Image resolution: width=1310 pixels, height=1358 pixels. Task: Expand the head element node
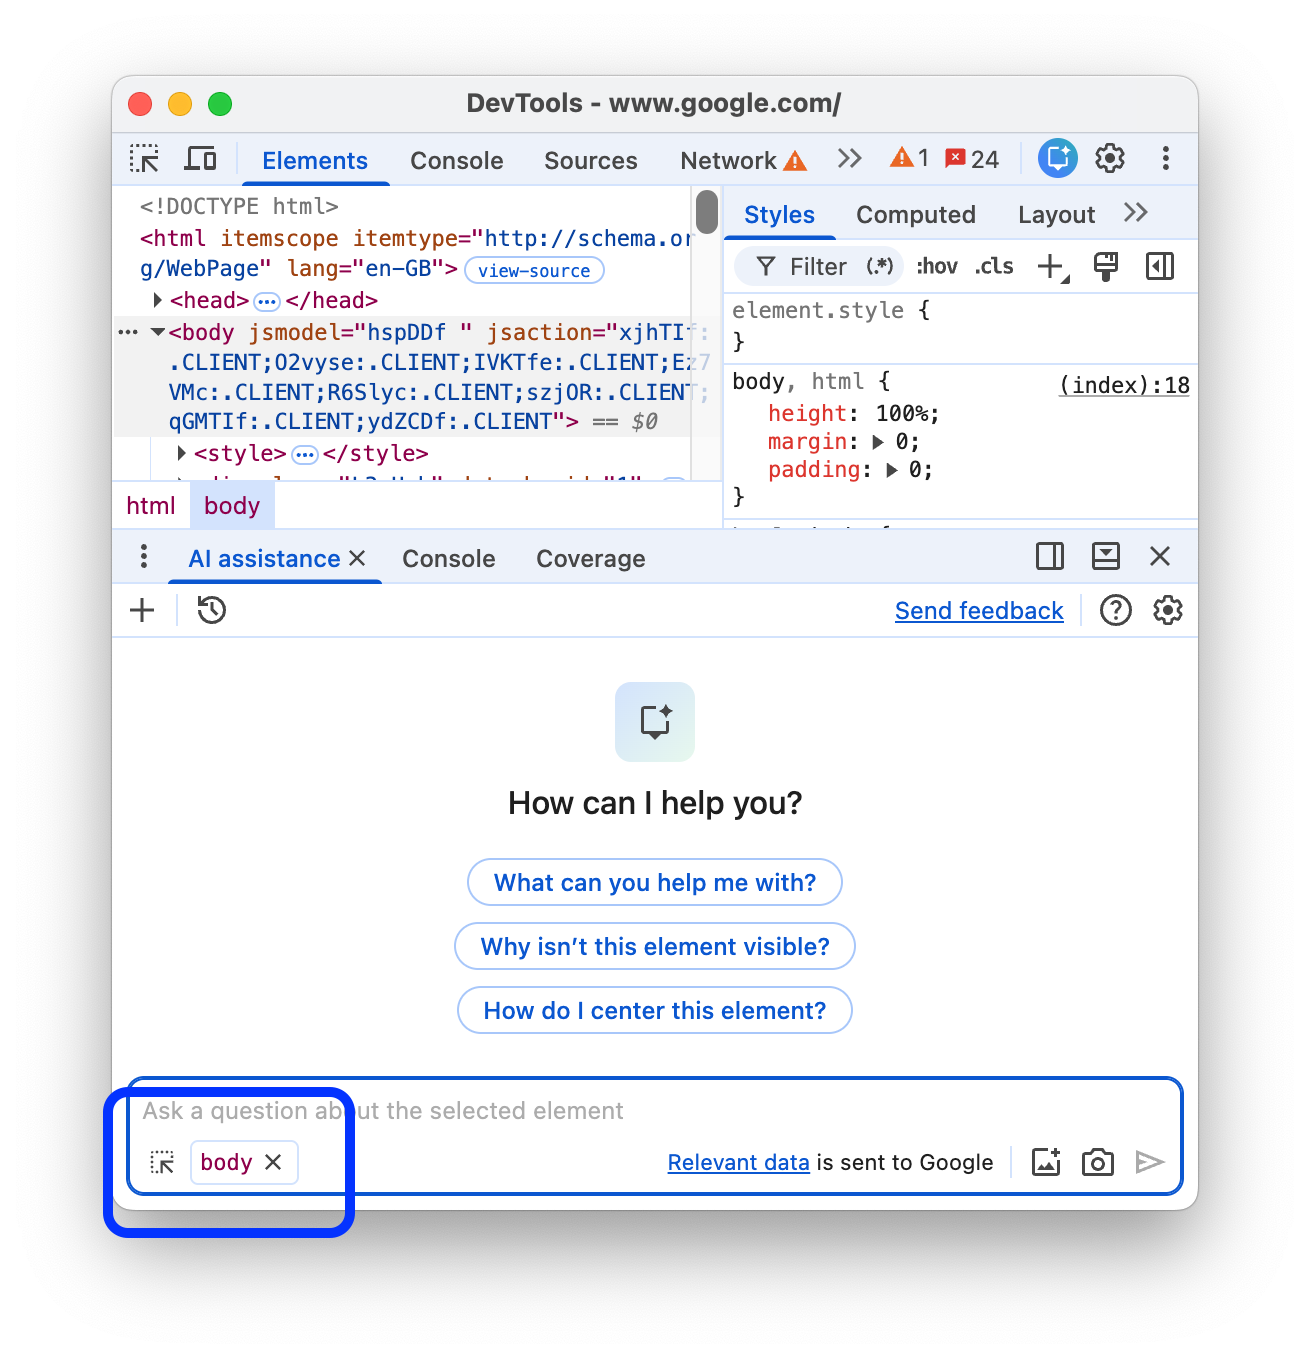pyautogui.click(x=158, y=300)
